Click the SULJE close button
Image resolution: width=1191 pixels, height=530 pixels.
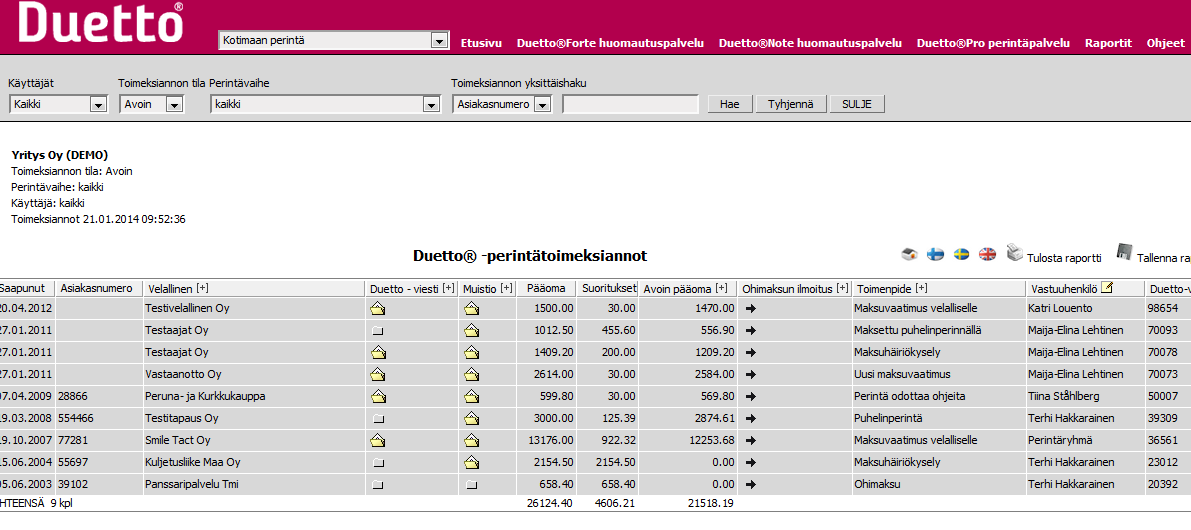click(857, 104)
